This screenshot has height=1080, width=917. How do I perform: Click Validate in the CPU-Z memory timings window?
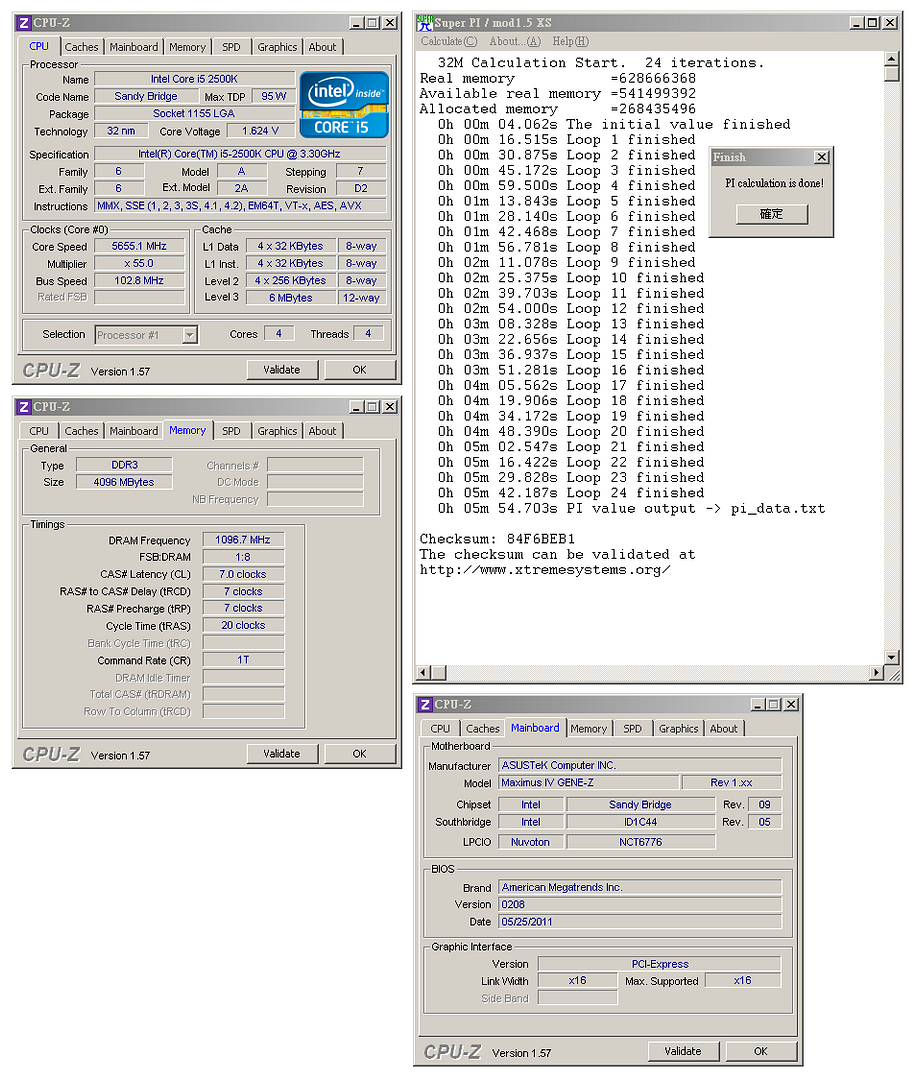click(282, 754)
